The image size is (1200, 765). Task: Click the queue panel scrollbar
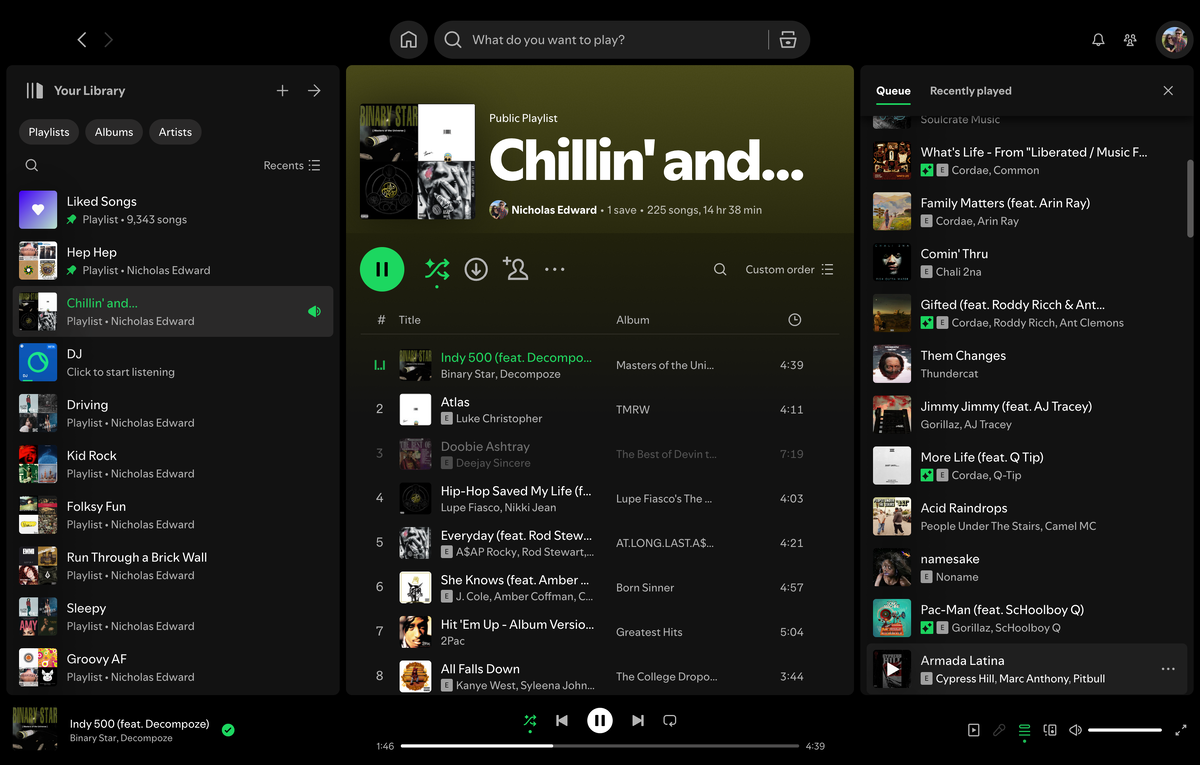click(x=1190, y=197)
